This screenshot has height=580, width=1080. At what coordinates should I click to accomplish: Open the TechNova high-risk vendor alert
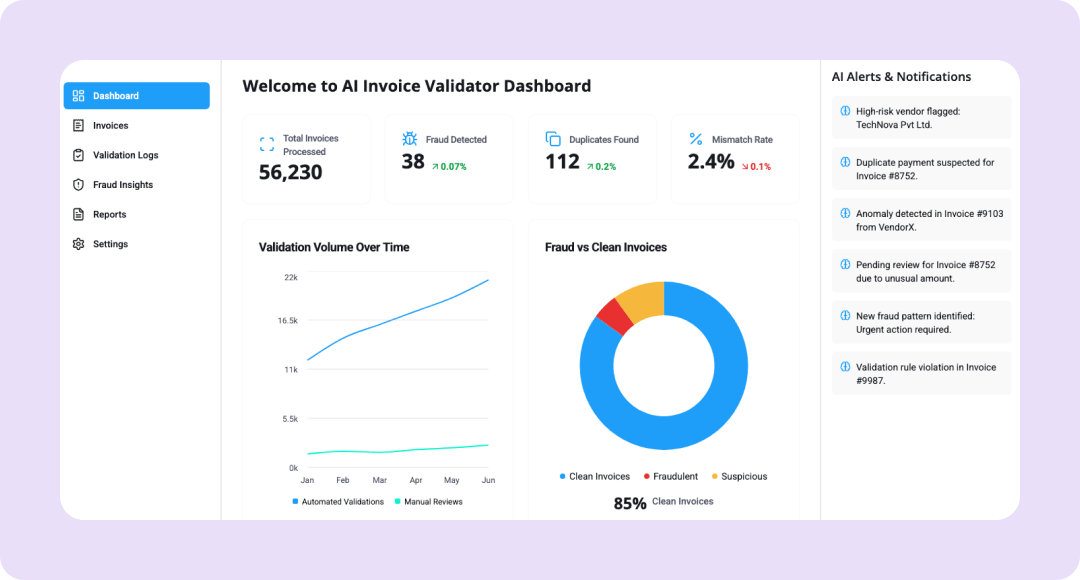click(921, 117)
